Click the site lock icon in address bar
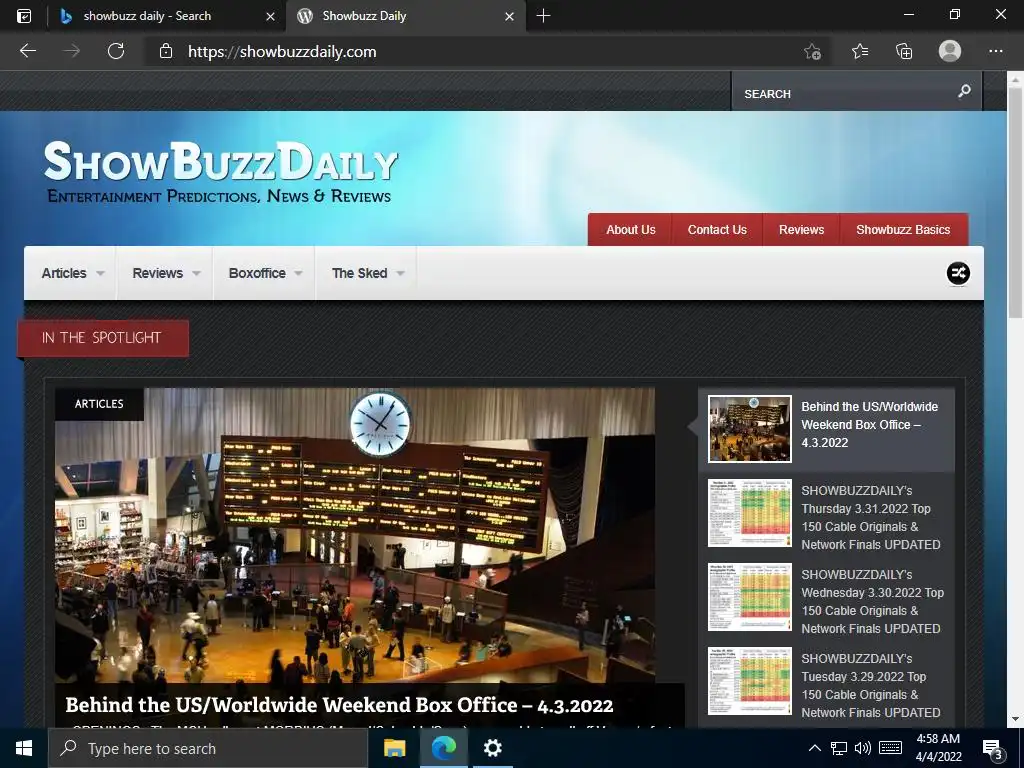 tap(166, 51)
